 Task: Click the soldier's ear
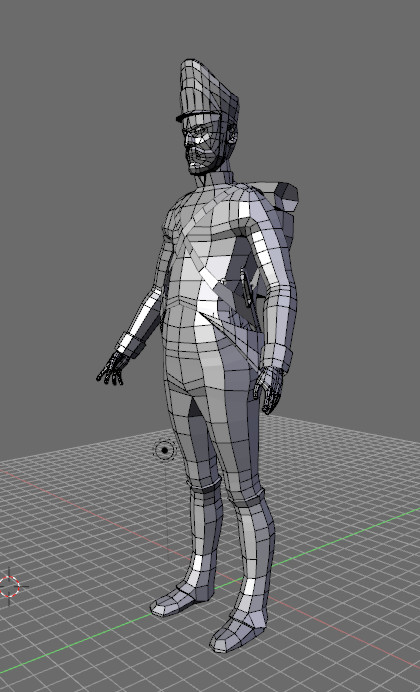(232, 133)
